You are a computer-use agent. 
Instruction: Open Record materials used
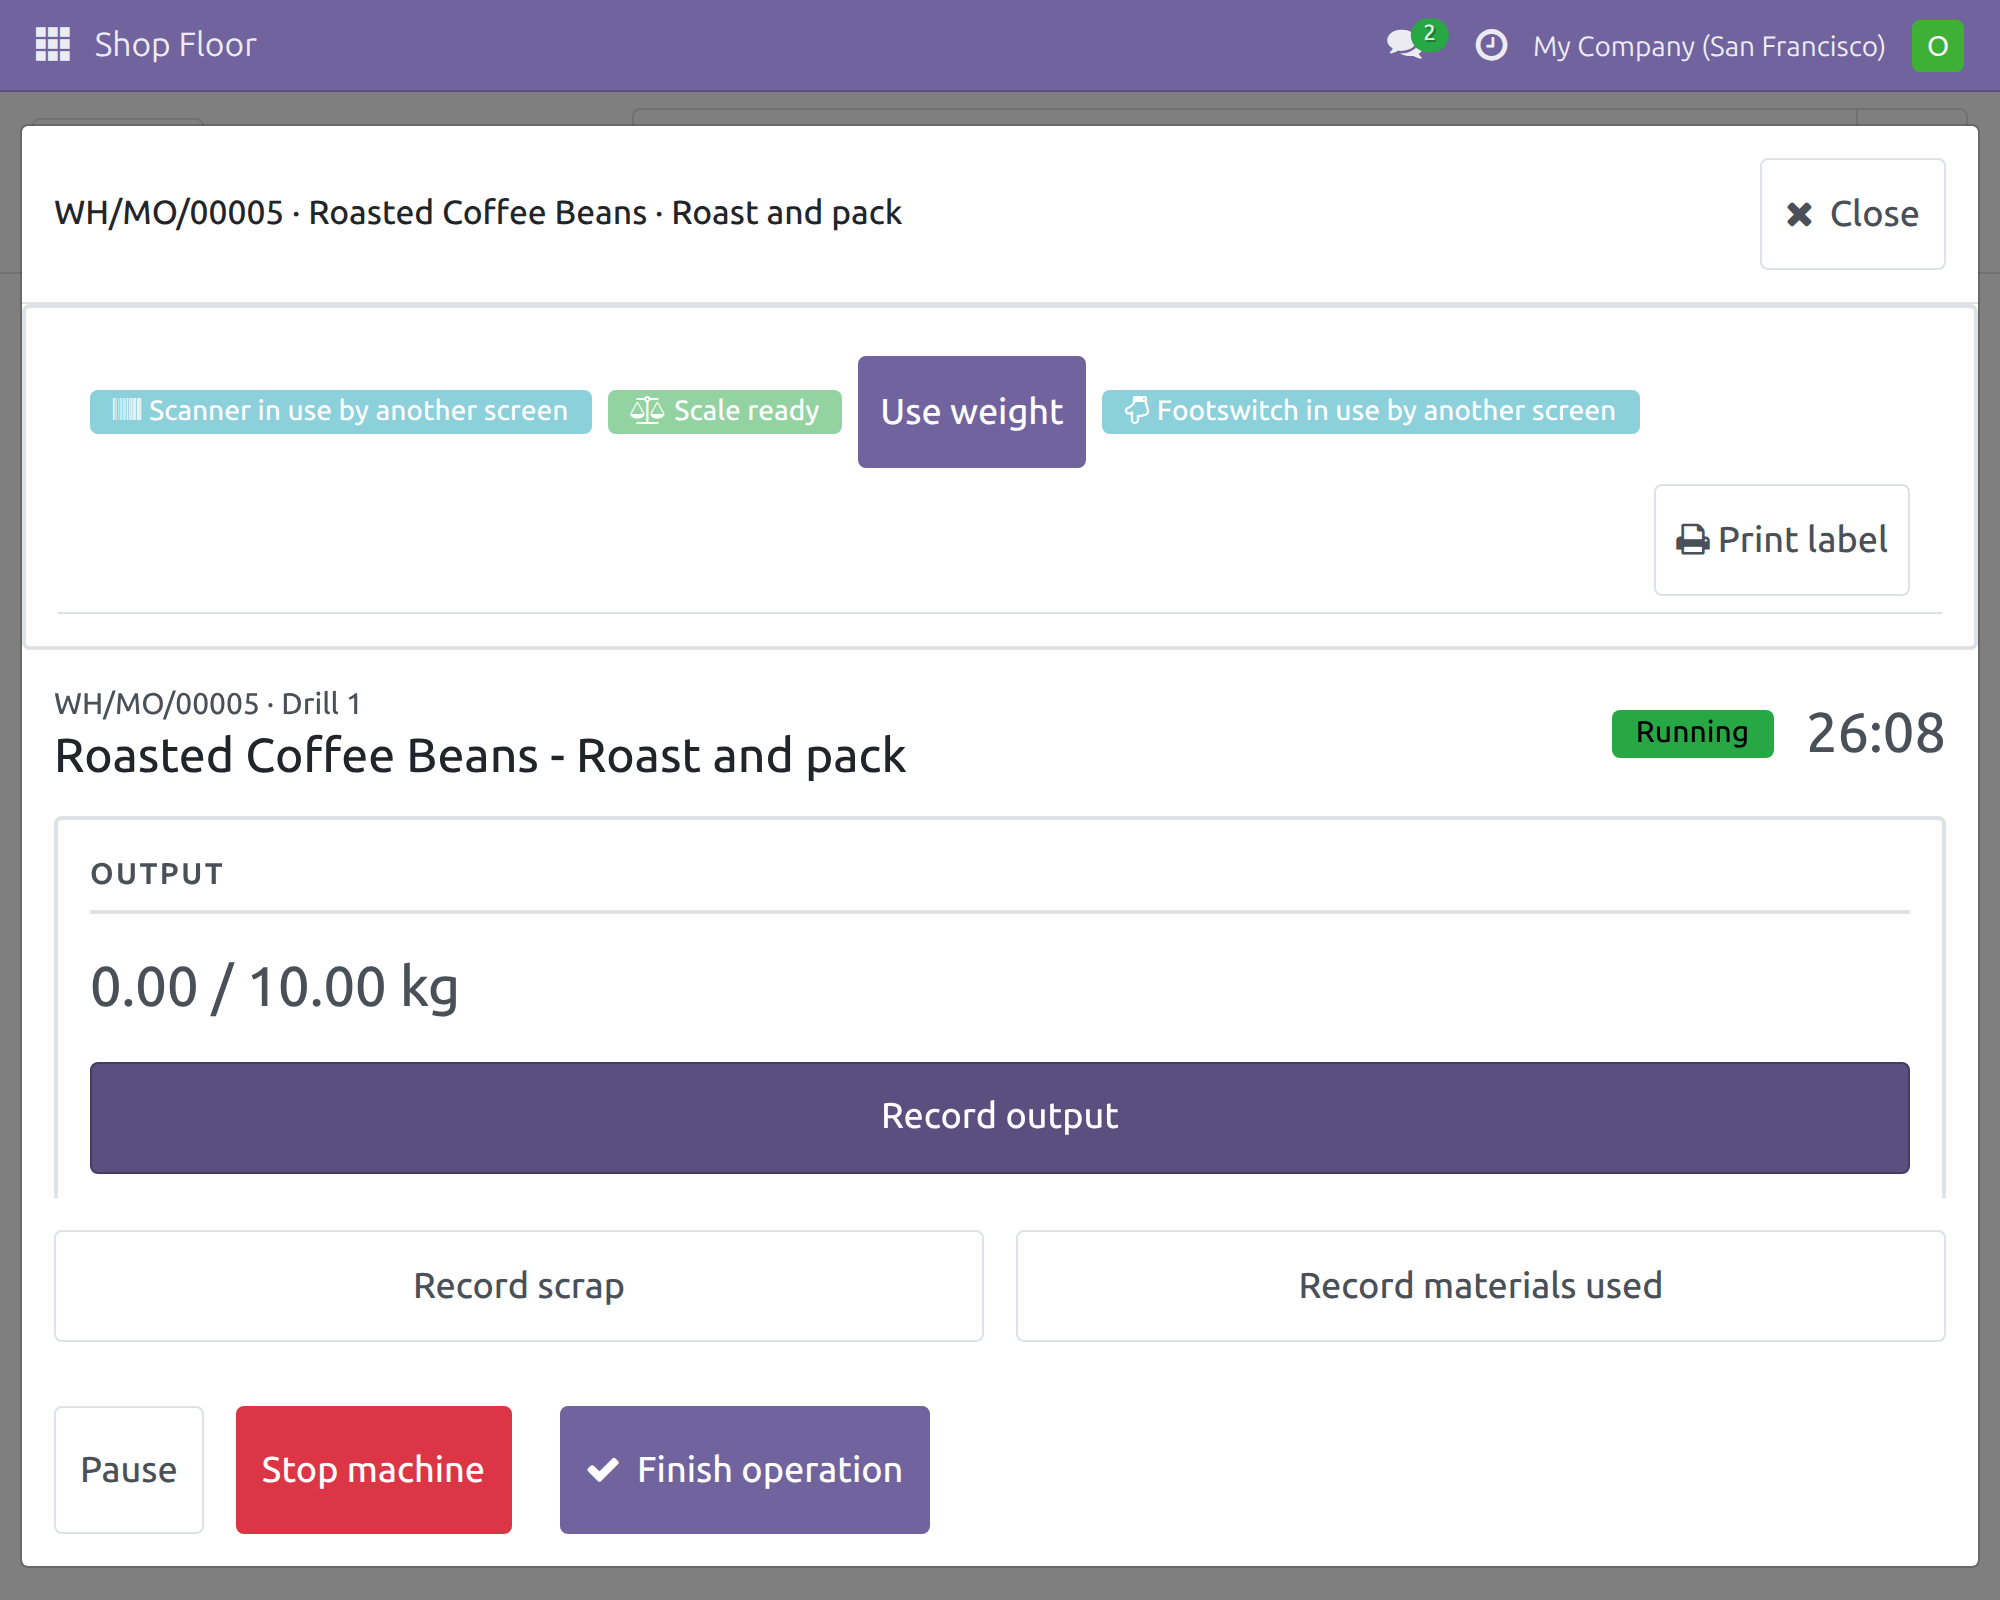pos(1481,1286)
